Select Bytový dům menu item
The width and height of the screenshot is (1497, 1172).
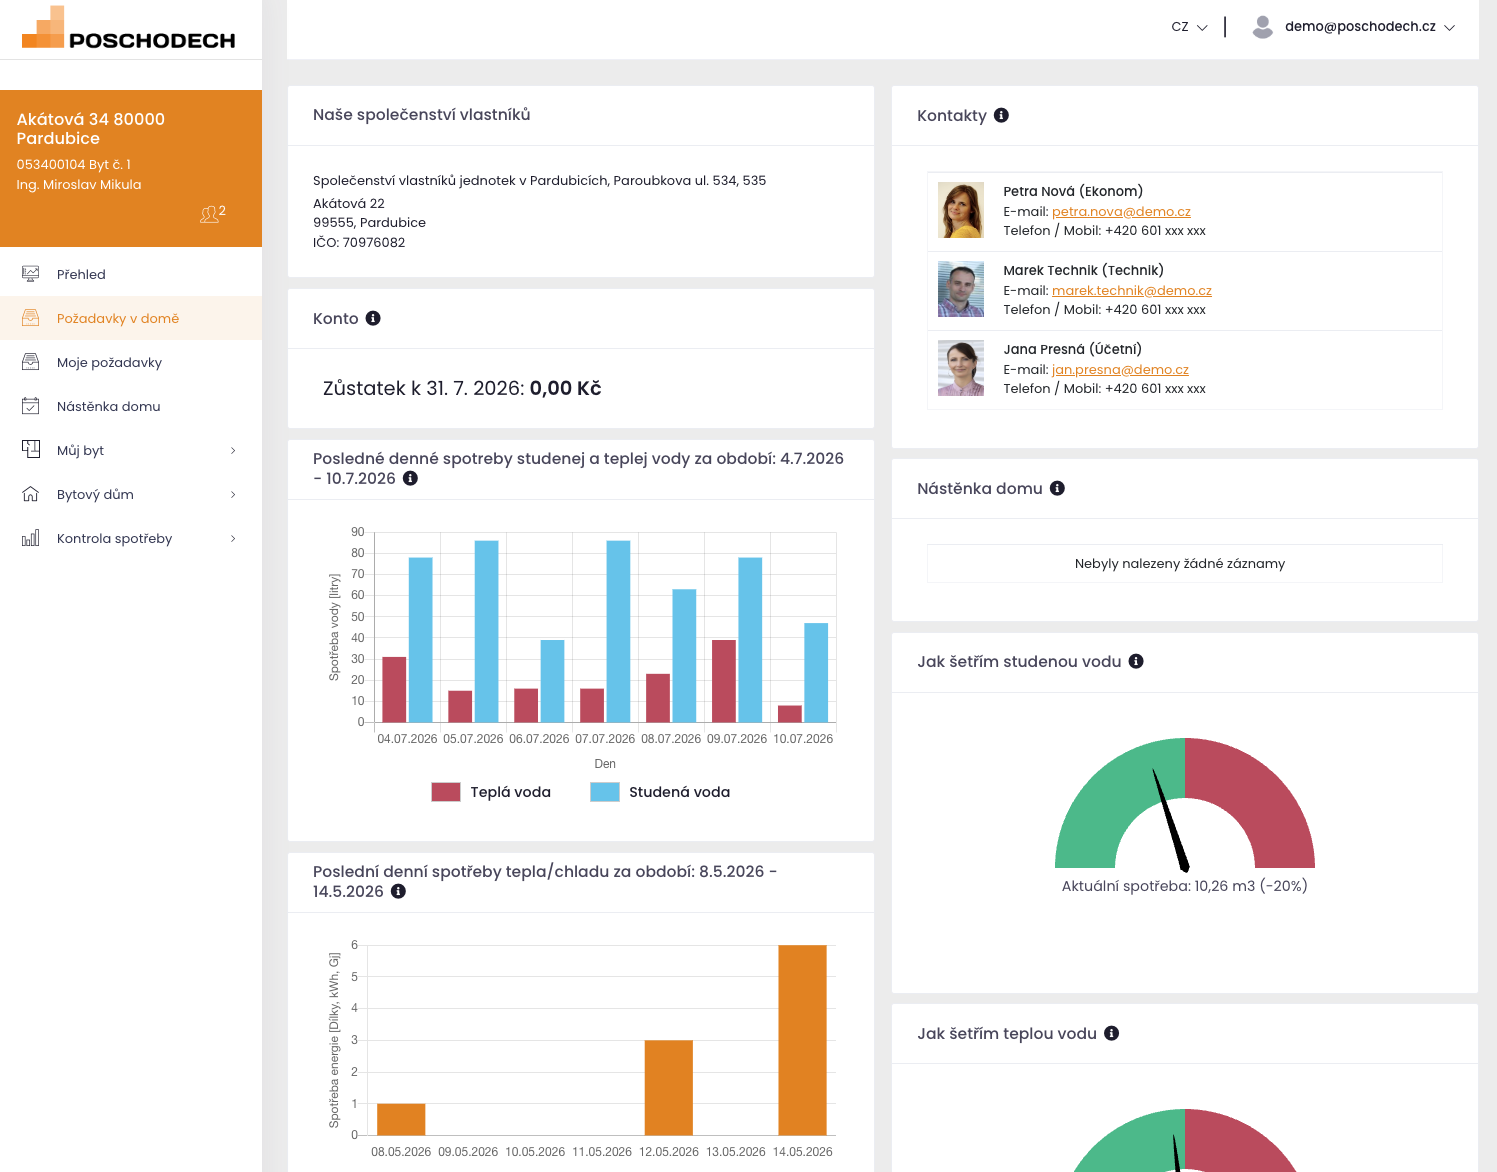pos(131,494)
